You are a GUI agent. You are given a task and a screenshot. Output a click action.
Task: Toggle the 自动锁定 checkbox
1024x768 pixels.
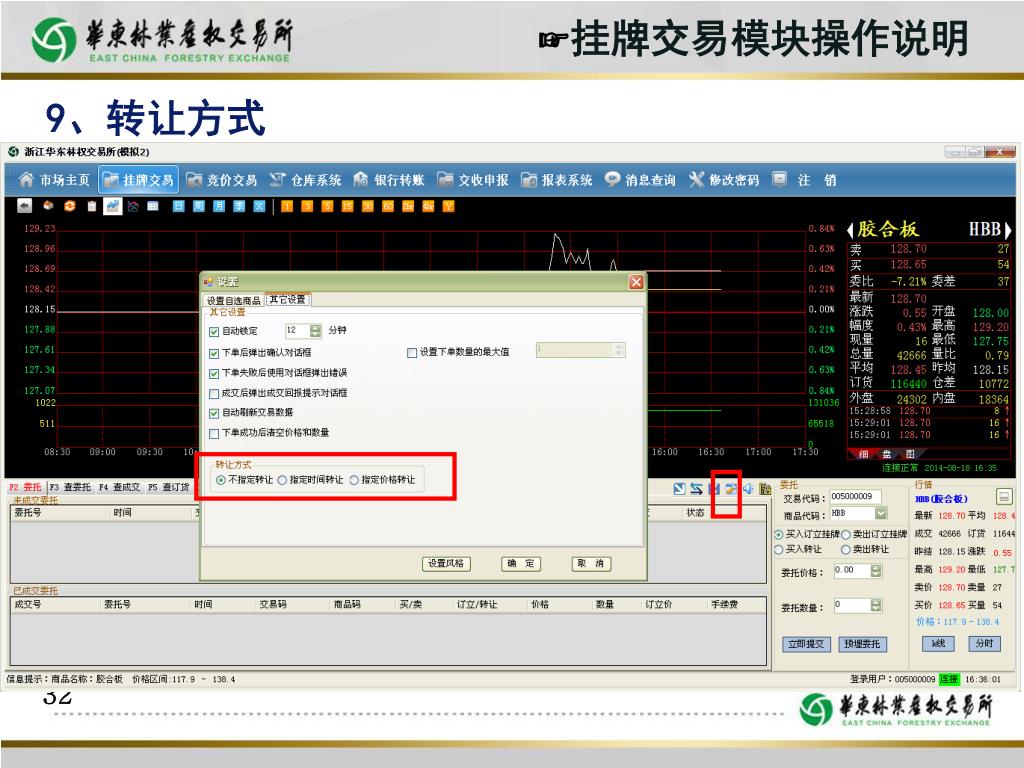214,332
